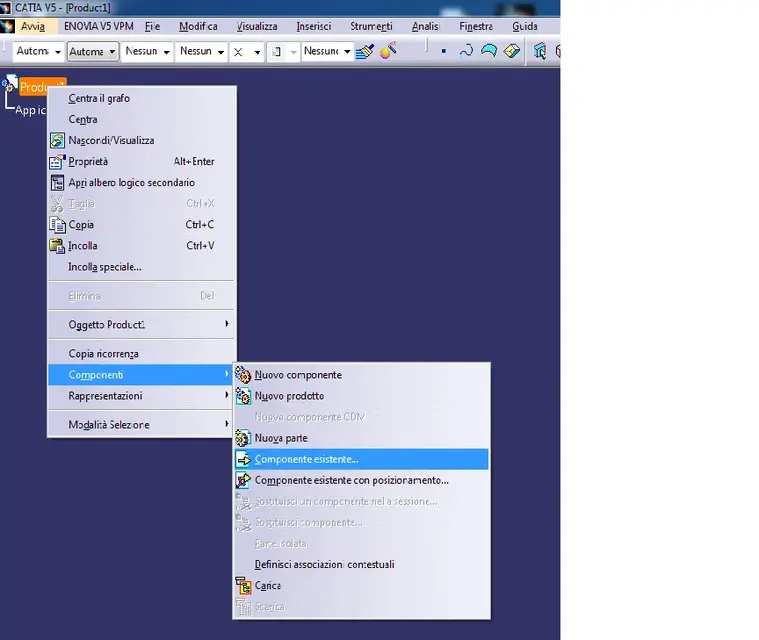759x640 pixels.
Task: Open the Avvia menu
Action: click(32, 26)
